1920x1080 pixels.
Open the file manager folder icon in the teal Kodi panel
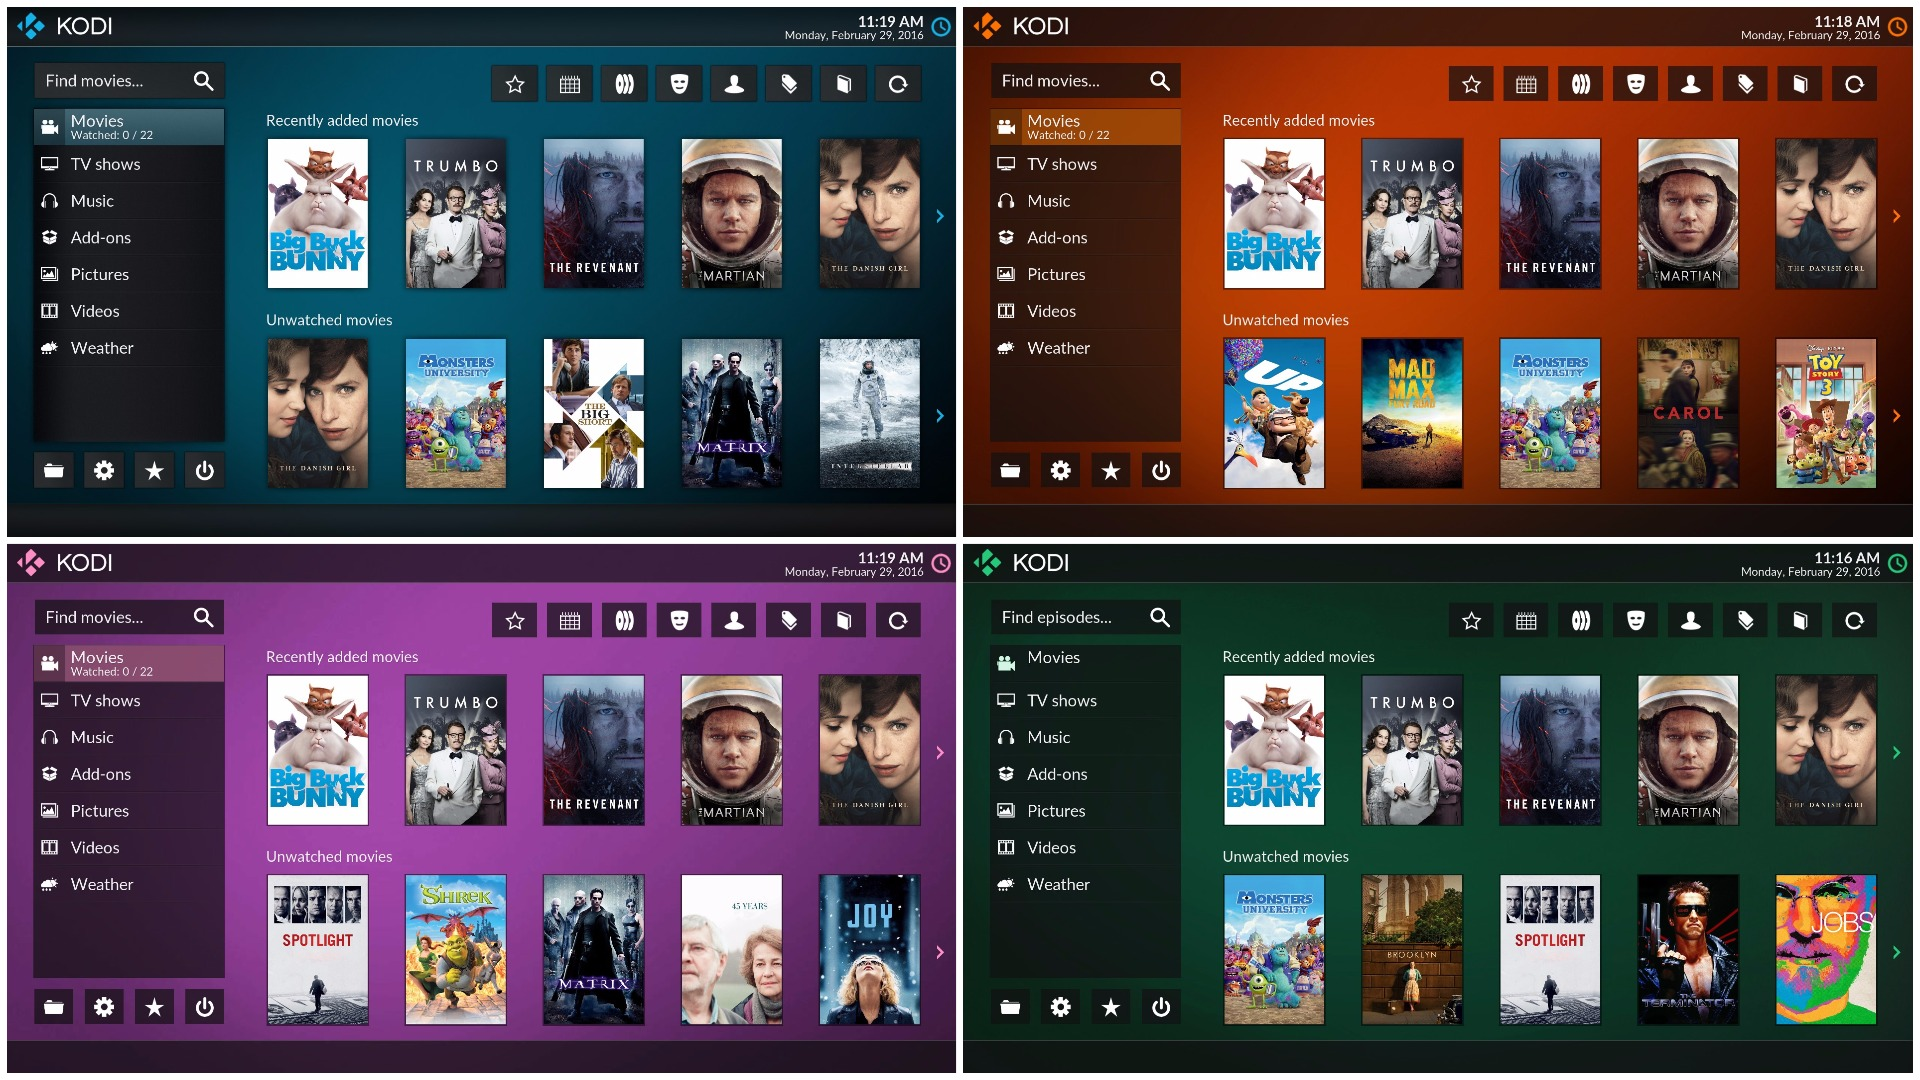(x=54, y=470)
